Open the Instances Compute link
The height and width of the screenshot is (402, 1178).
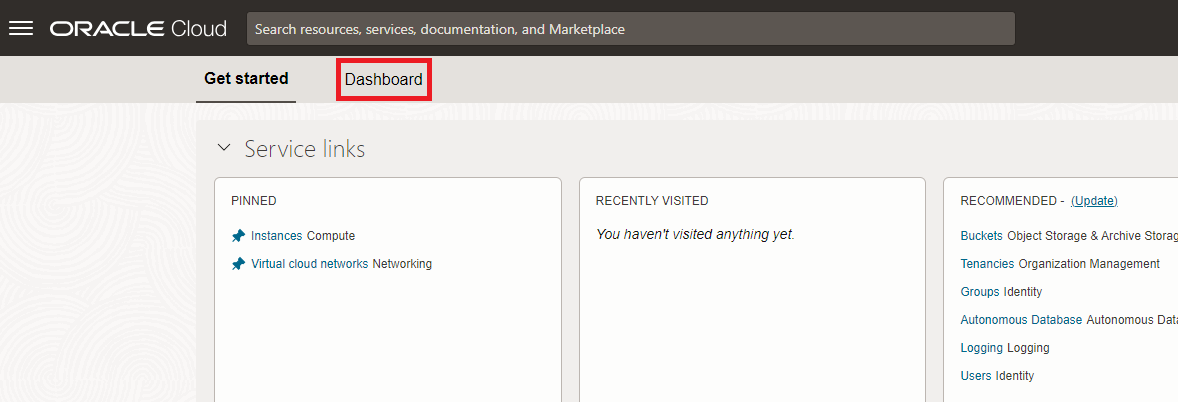276,236
